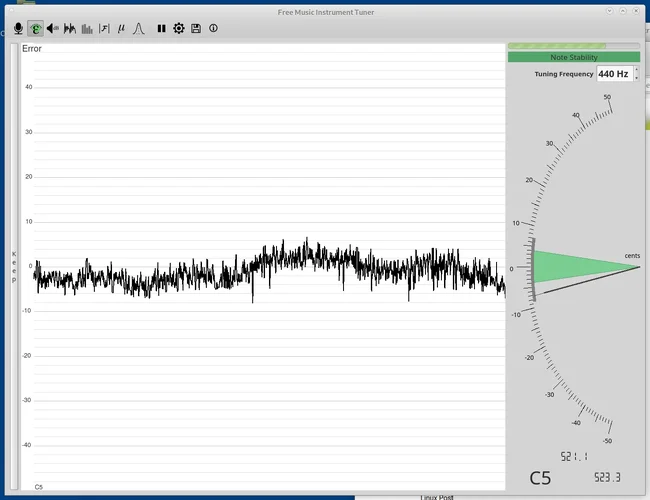This screenshot has height=500, width=650.
Task: Increase tuning frequency with up arrow
Action: (x=636, y=70)
